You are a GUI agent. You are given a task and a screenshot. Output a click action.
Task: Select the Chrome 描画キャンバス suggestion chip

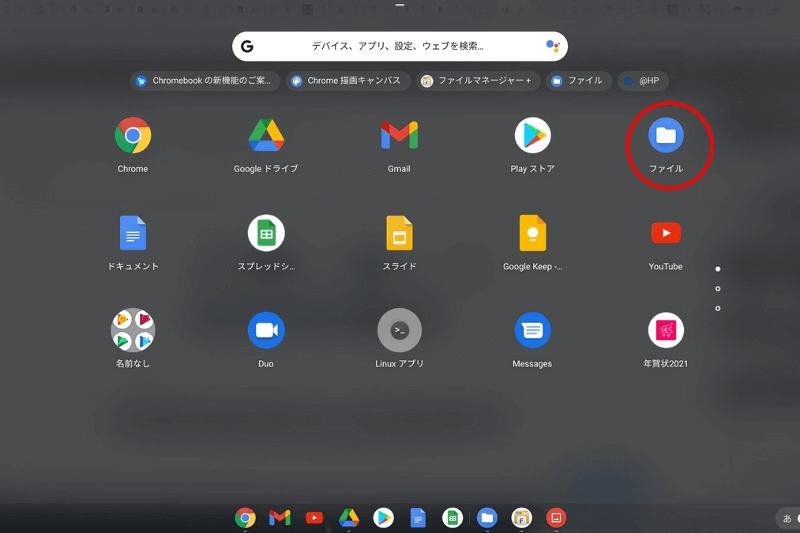346,81
